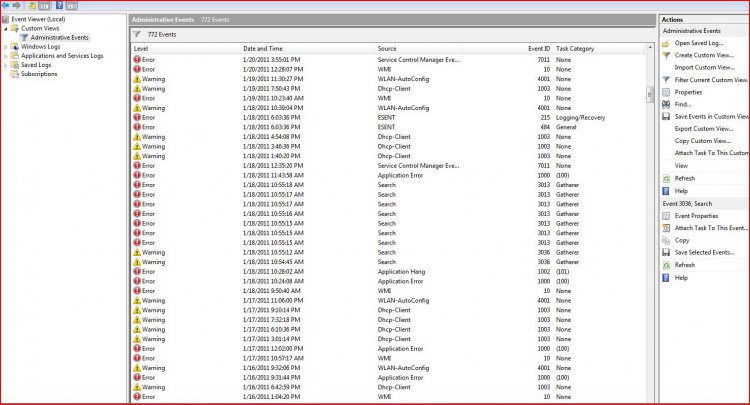Expand the Saved Logs tree node

[6, 65]
